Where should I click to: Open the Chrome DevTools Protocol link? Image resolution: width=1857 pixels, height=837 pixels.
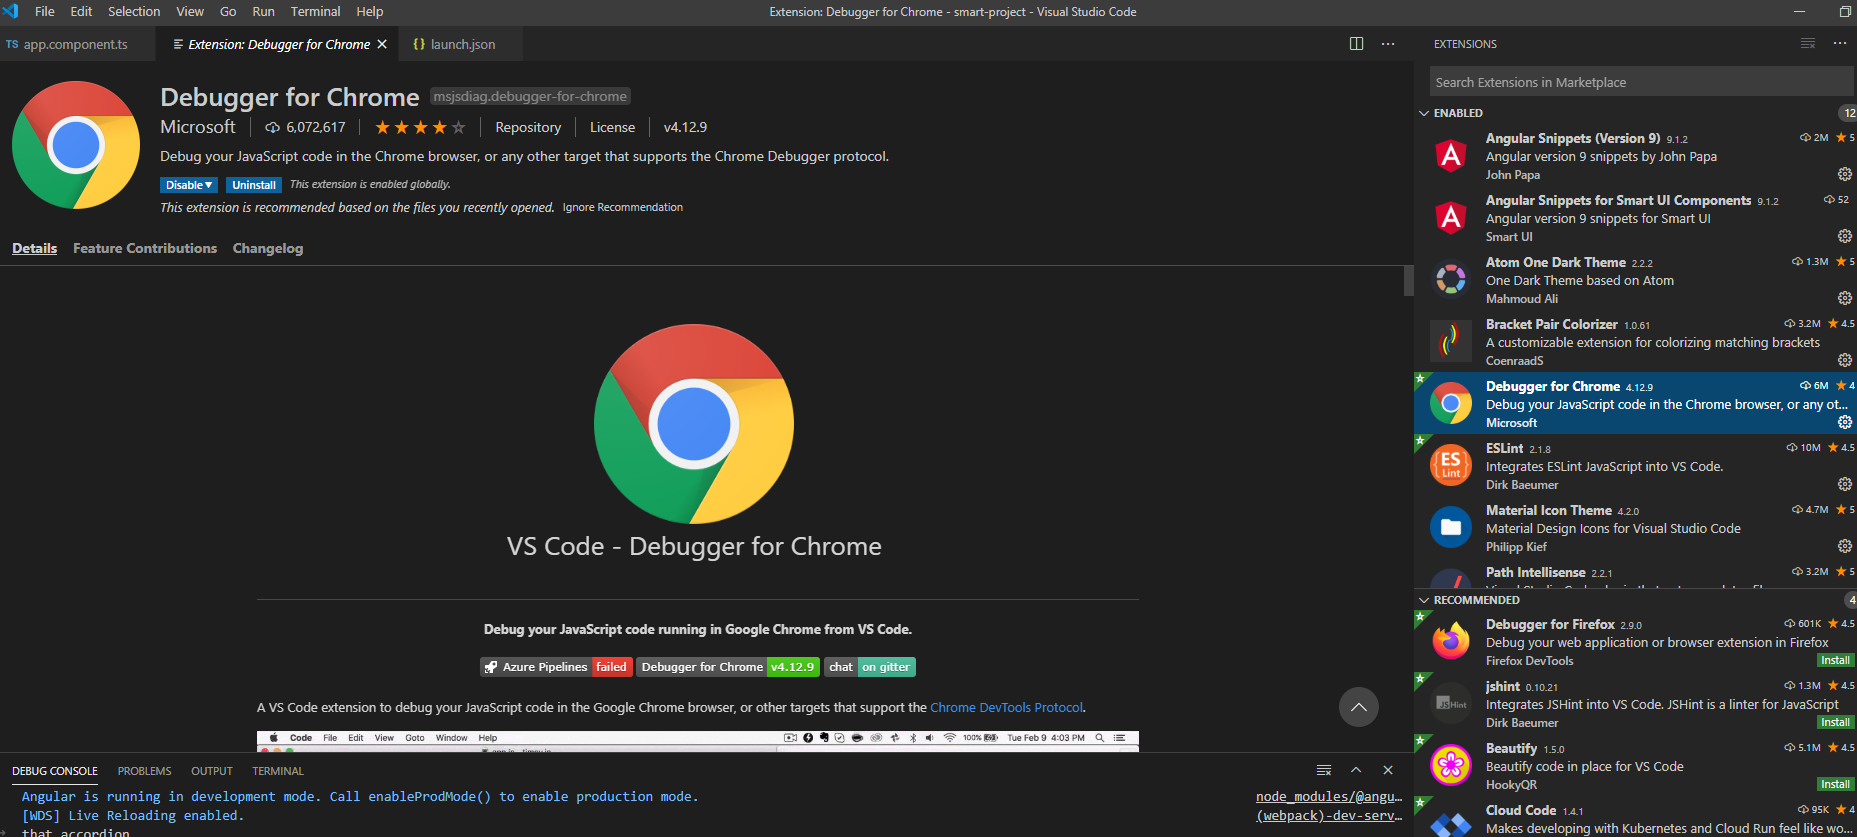[x=1006, y=707]
